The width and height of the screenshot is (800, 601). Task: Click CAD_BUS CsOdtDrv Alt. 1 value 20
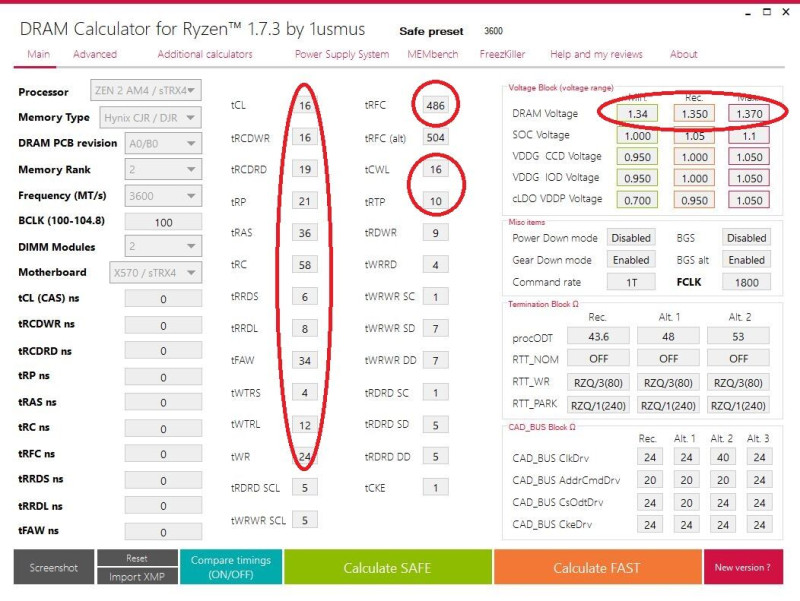pyautogui.click(x=686, y=503)
